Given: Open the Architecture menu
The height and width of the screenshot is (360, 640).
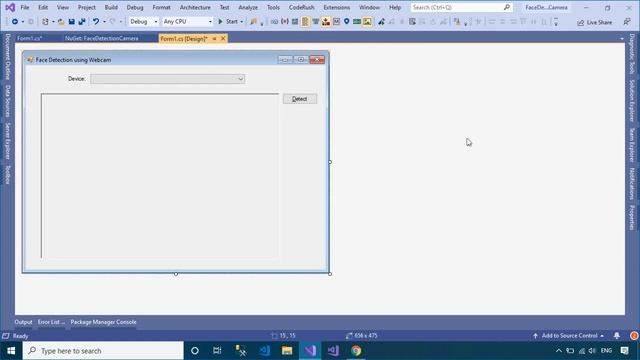Looking at the screenshot, I should pos(195,7).
